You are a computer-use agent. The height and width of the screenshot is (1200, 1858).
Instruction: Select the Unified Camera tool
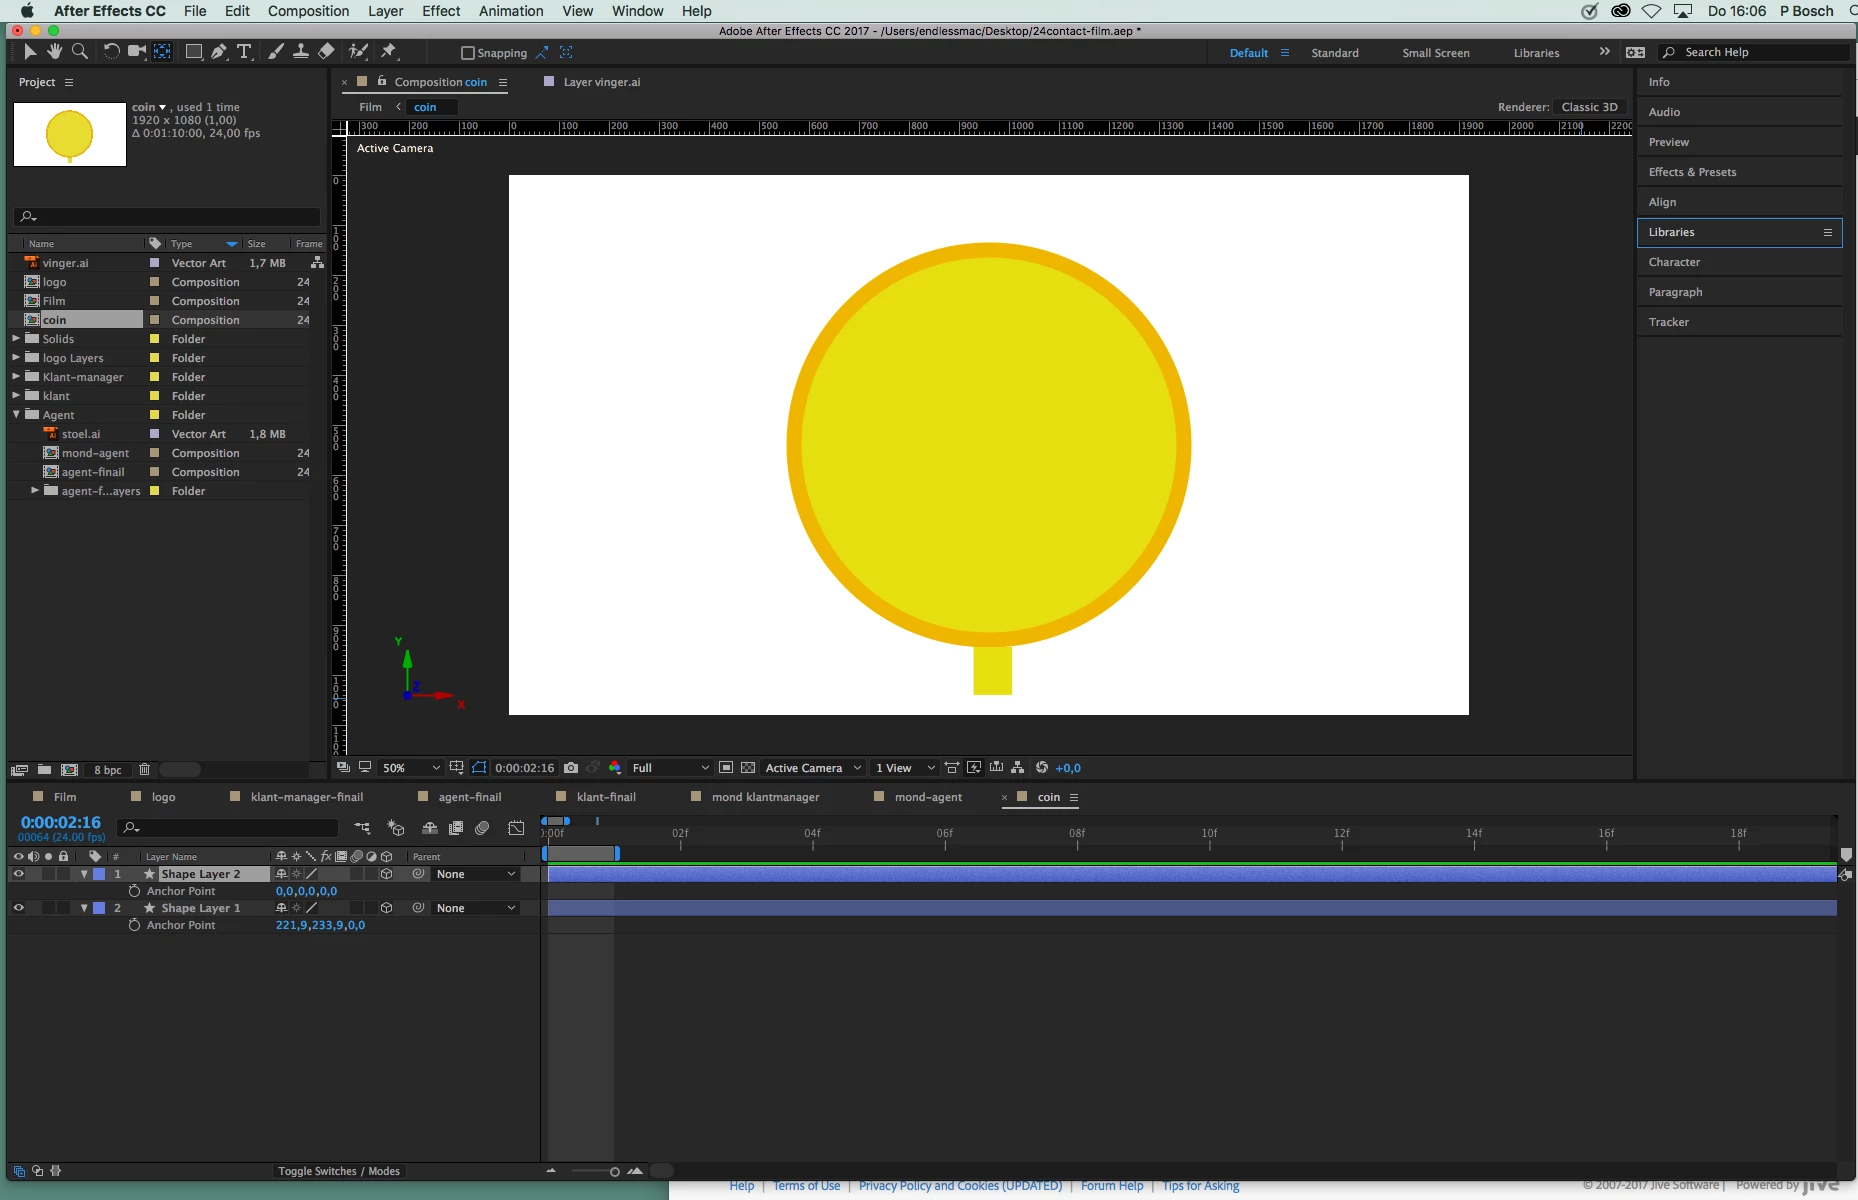click(x=137, y=52)
